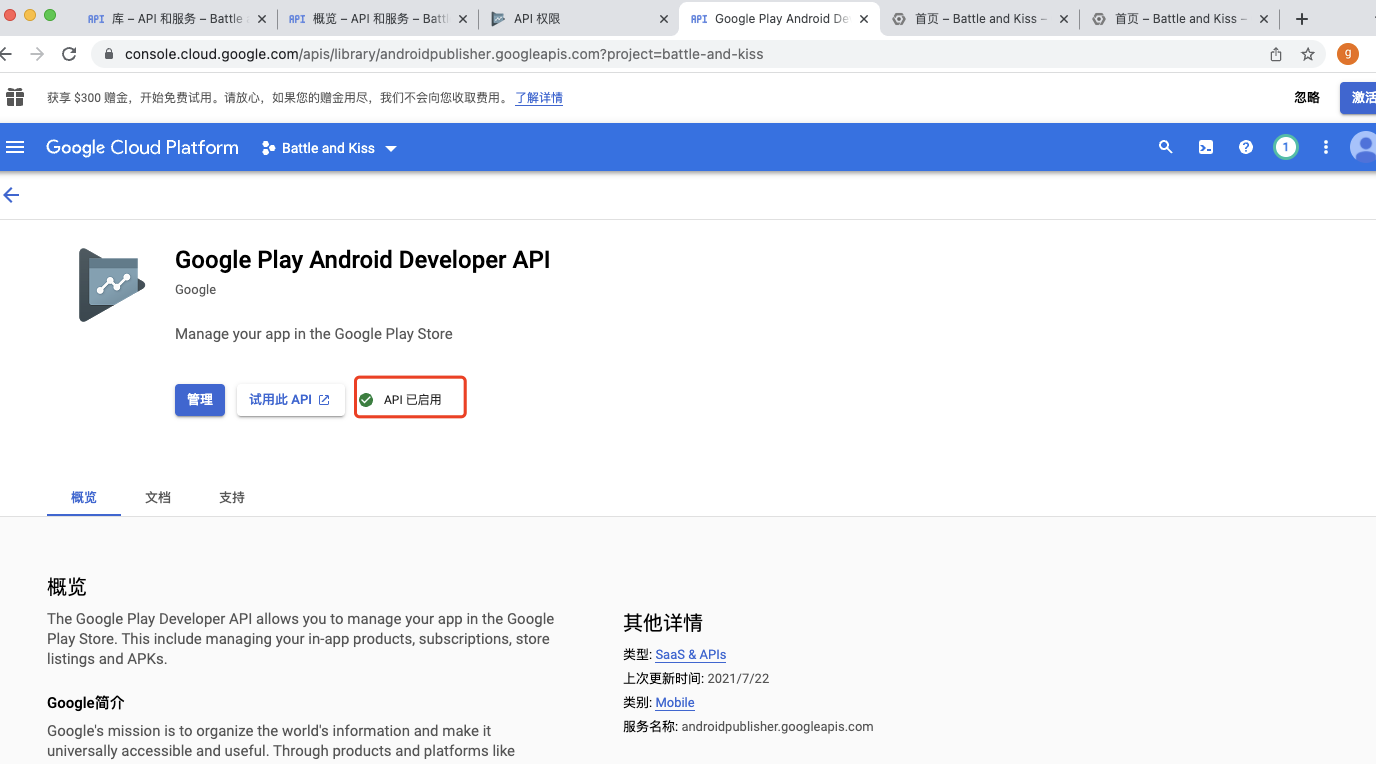
Task: Click the service name androidpublisher.googleapis.com
Action: 777,727
